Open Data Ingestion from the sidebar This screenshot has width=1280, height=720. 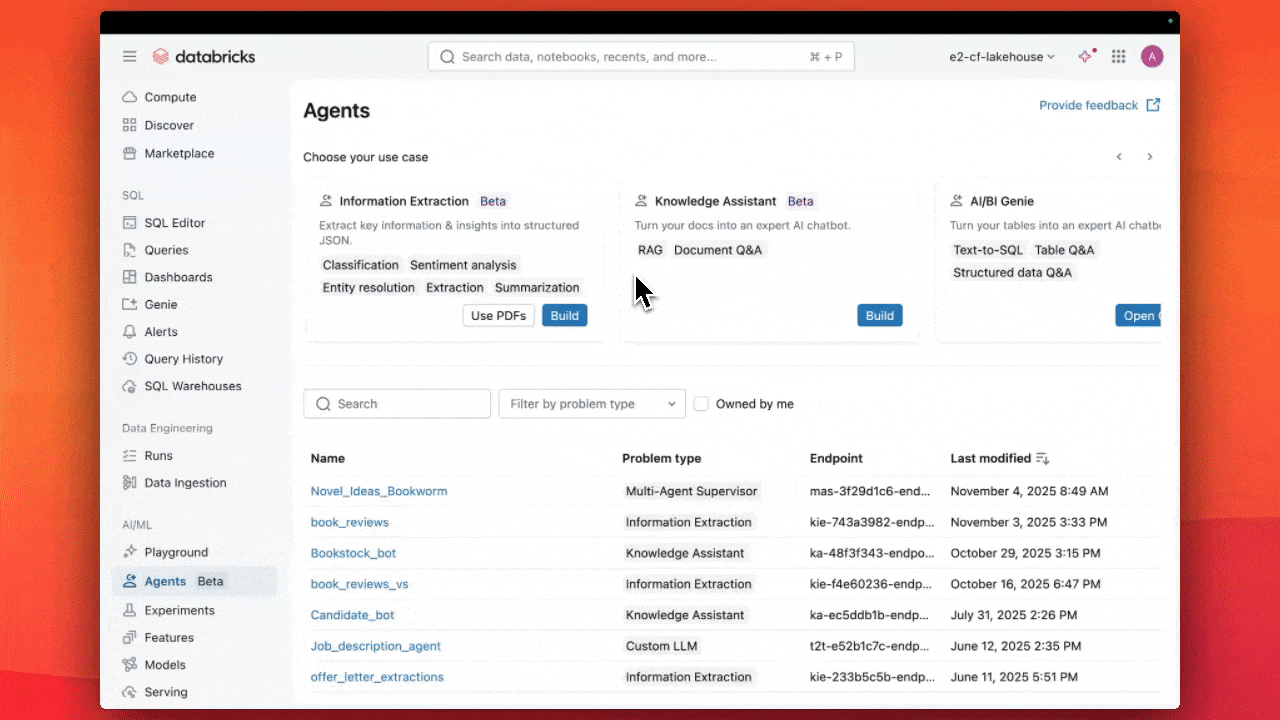tap(185, 482)
